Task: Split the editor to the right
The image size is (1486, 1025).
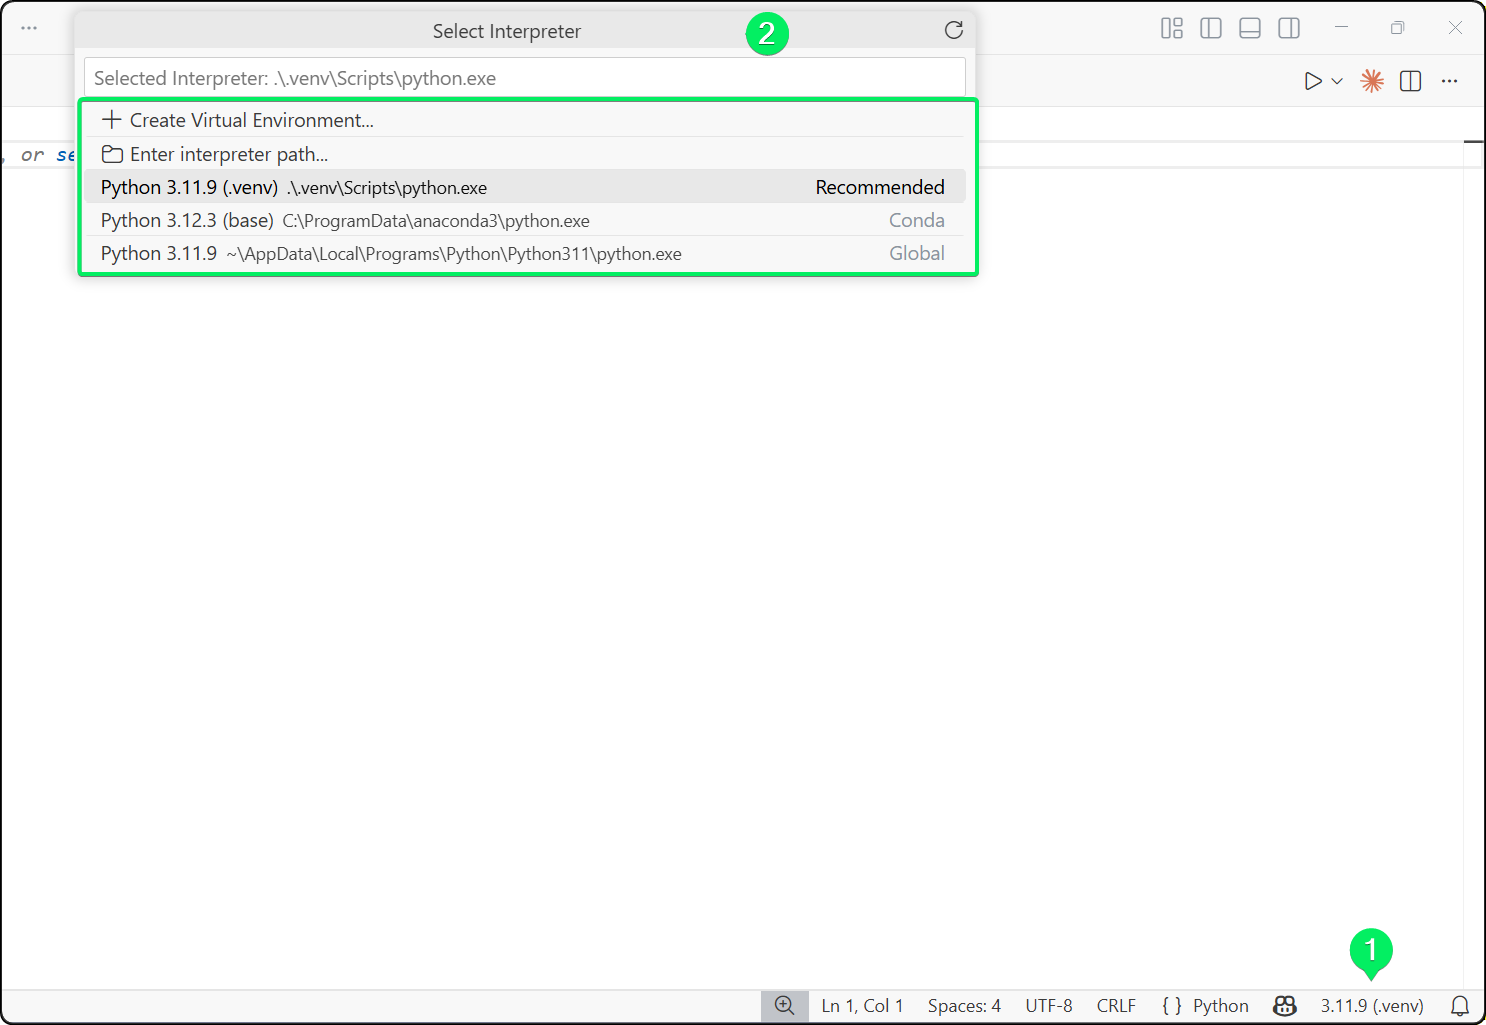Action: click(x=1410, y=81)
